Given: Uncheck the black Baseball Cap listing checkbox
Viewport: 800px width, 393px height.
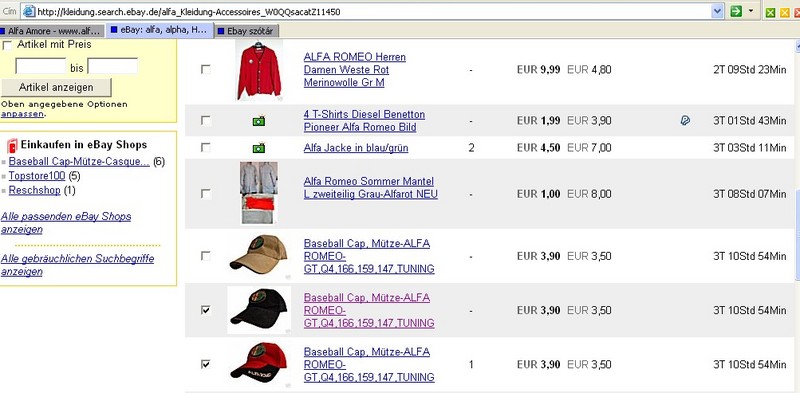Looking at the screenshot, I should (206, 310).
